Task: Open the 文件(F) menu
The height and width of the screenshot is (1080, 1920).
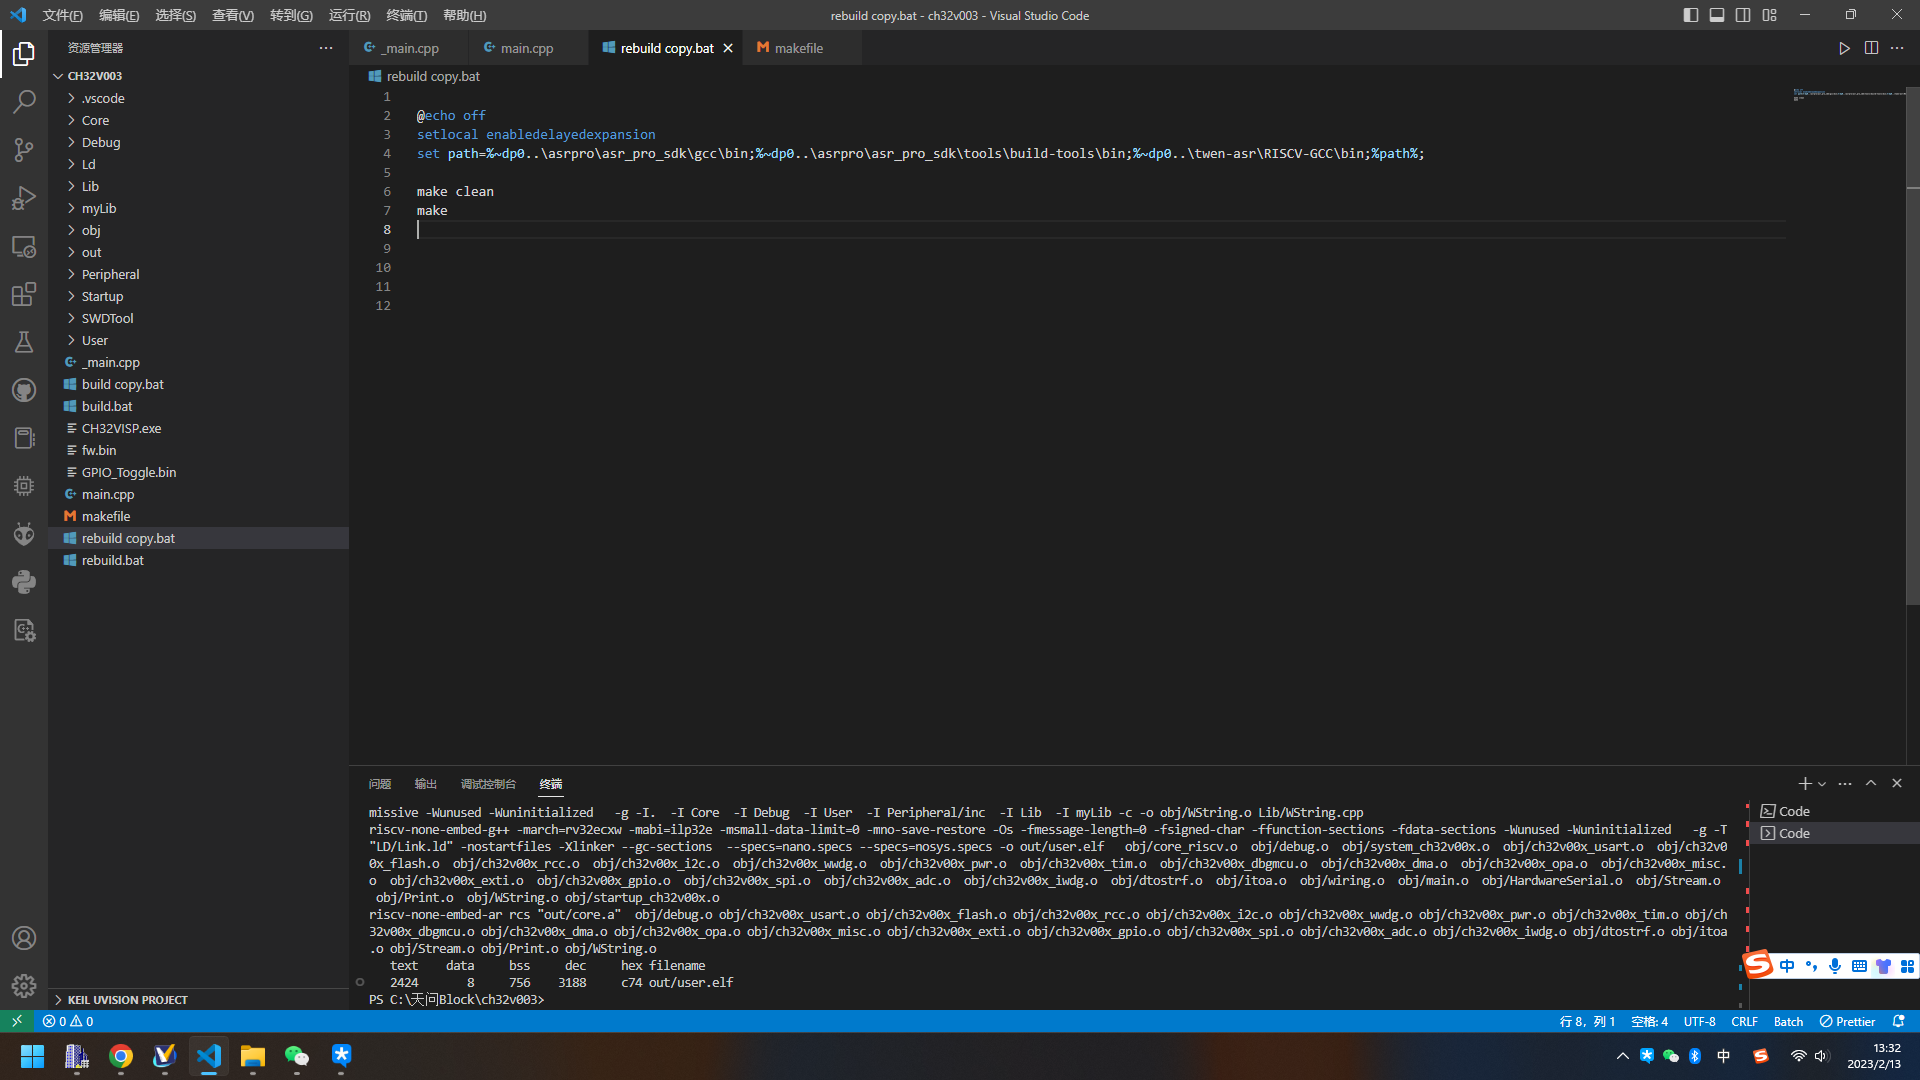Action: click(x=62, y=15)
